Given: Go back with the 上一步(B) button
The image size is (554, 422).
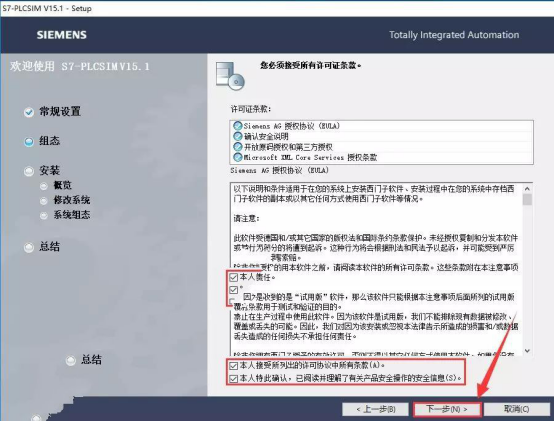Looking at the screenshot, I should 376,409.
